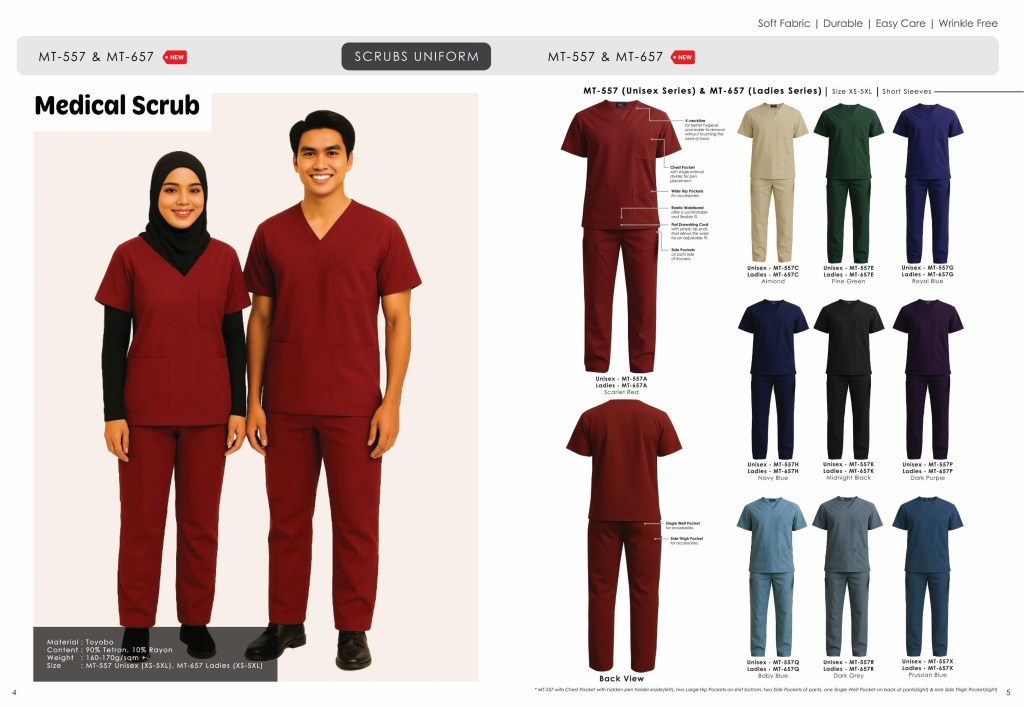The image size is (1024, 707).
Task: Select the SCRUBS UNIFORM header label
Action: tap(416, 57)
